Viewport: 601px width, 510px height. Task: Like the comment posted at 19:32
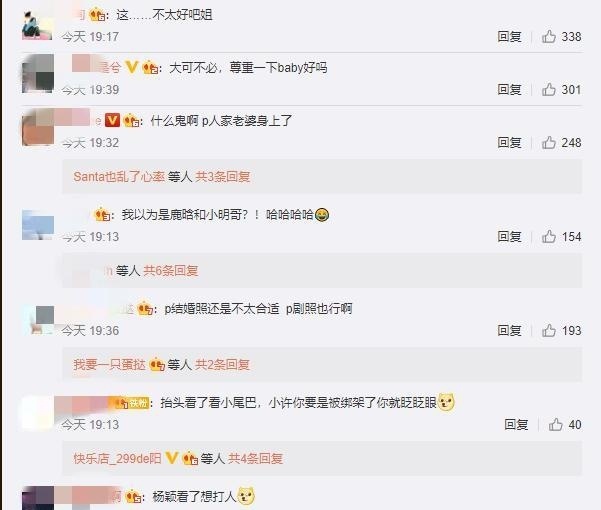tap(549, 143)
